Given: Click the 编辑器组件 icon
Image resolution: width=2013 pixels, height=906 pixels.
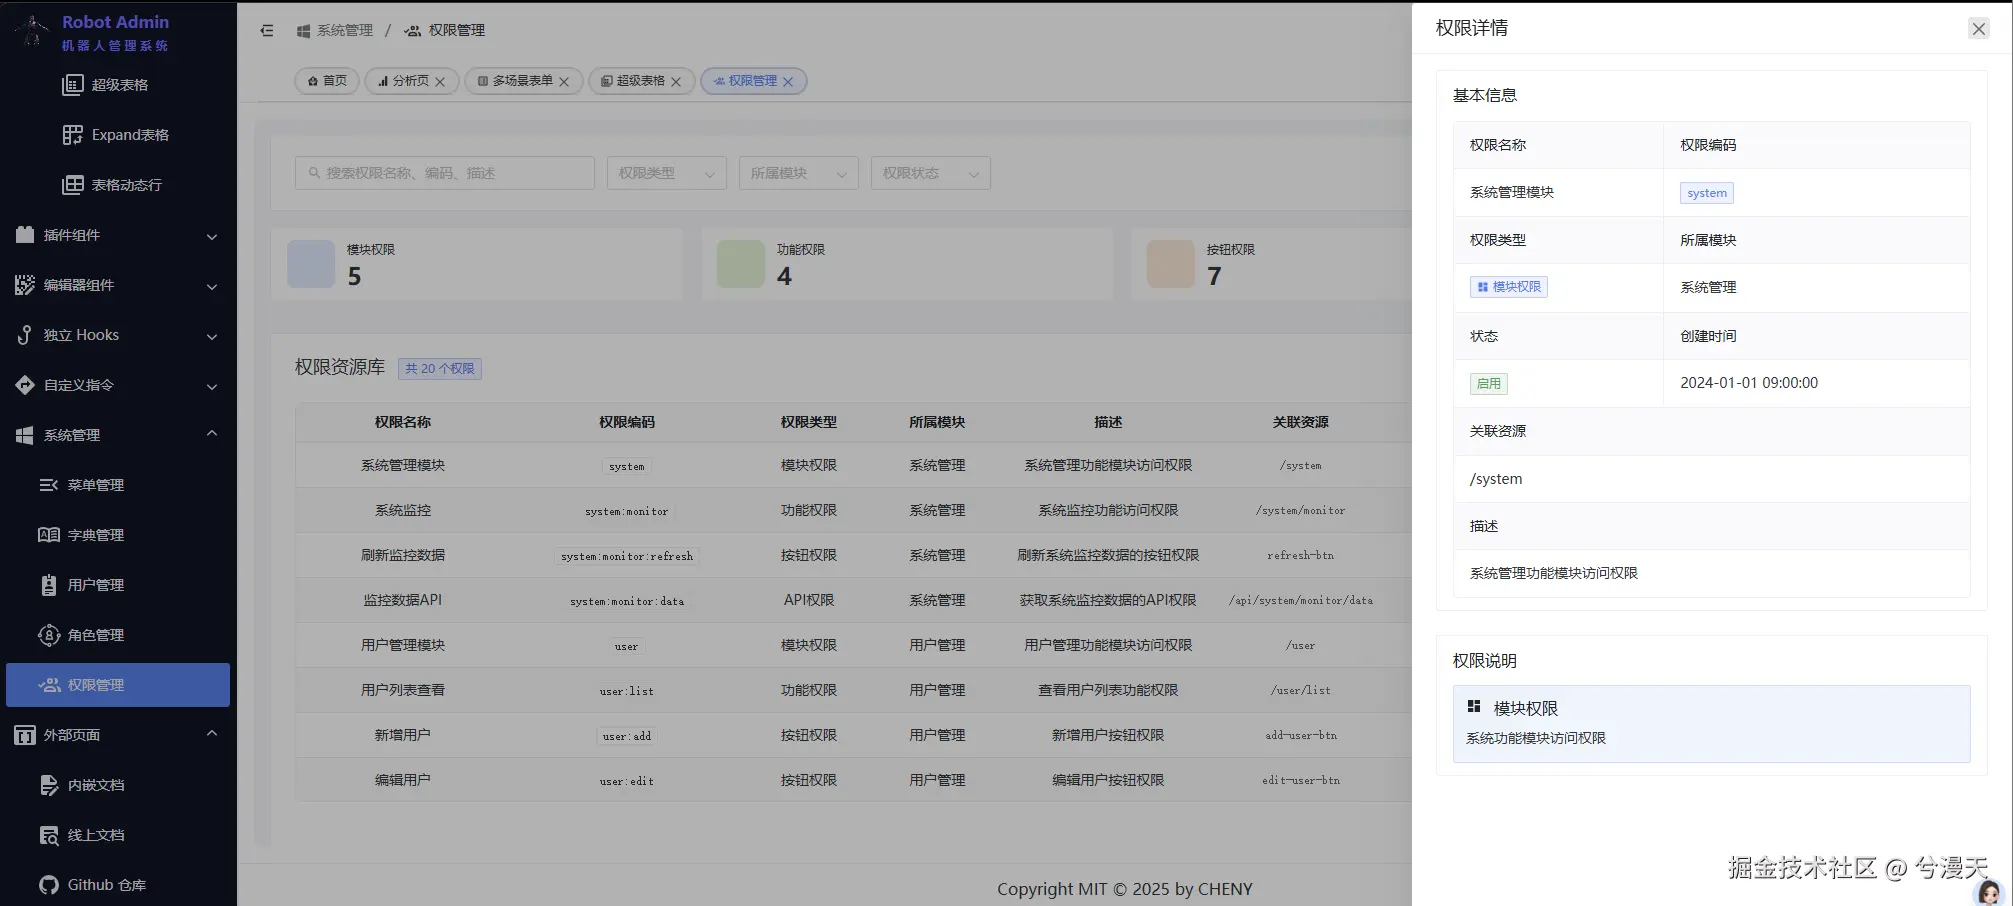Looking at the screenshot, I should [x=25, y=285].
